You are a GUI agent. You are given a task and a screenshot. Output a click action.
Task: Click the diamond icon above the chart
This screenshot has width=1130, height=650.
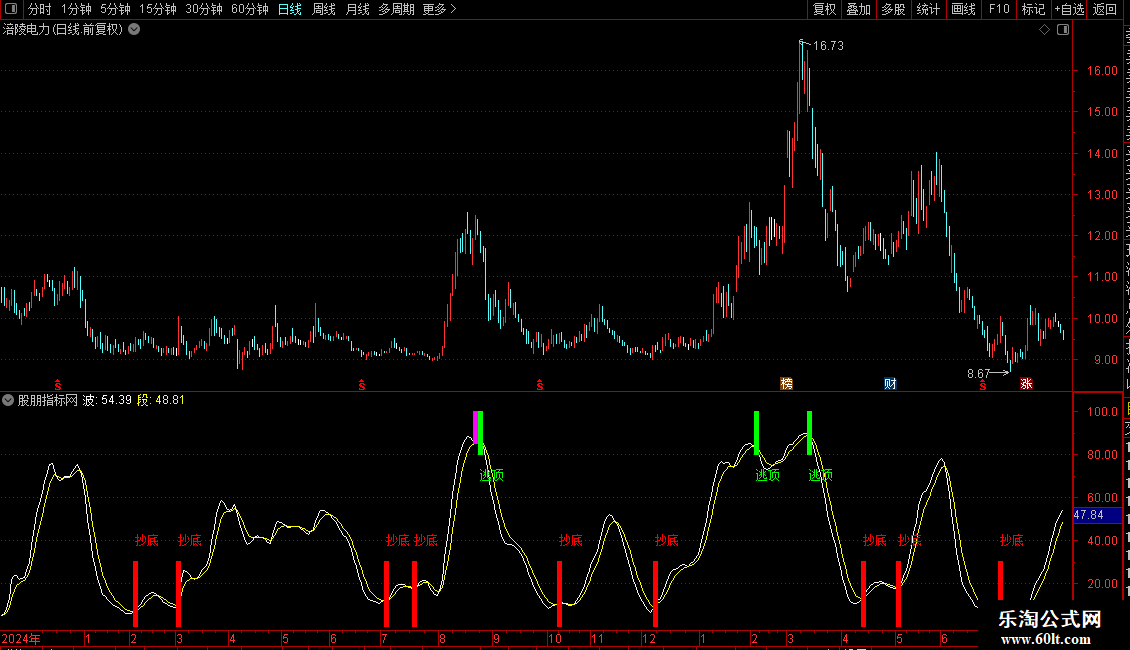[x=1044, y=30]
